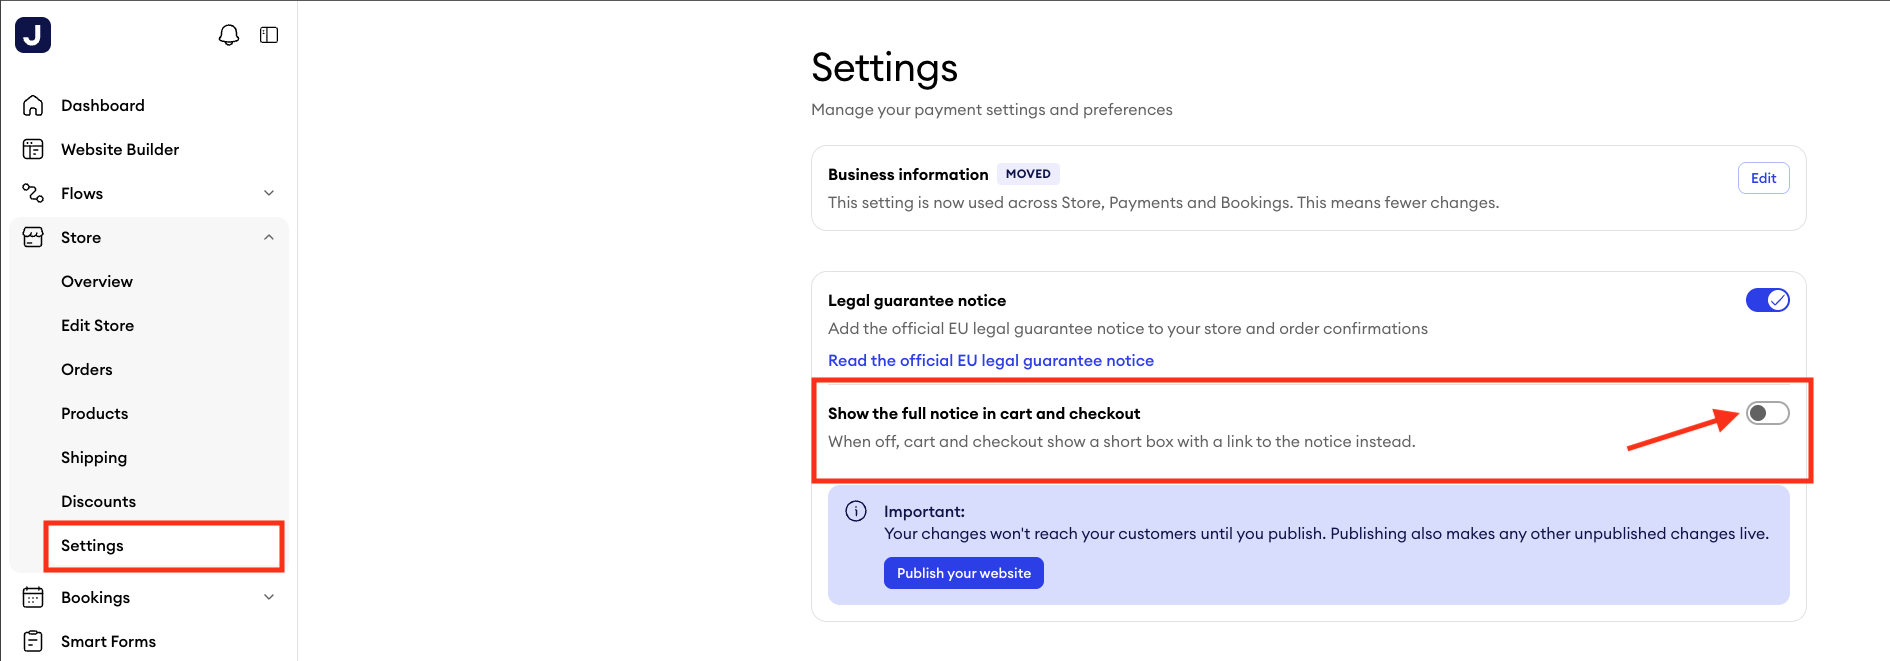1890x661 pixels.
Task: Open Edit Store page
Action: (x=97, y=325)
